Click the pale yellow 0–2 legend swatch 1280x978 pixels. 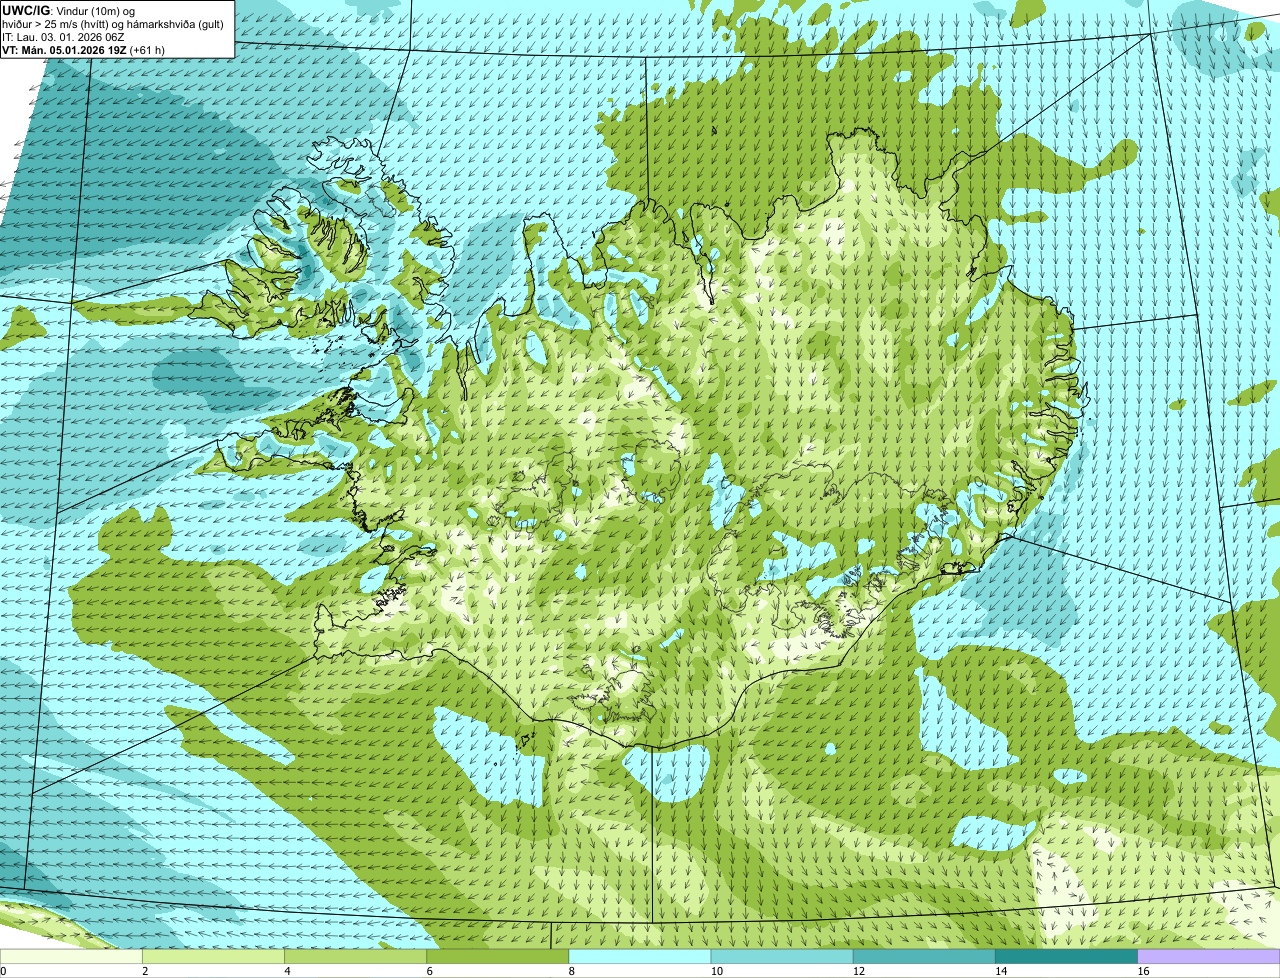point(71,957)
